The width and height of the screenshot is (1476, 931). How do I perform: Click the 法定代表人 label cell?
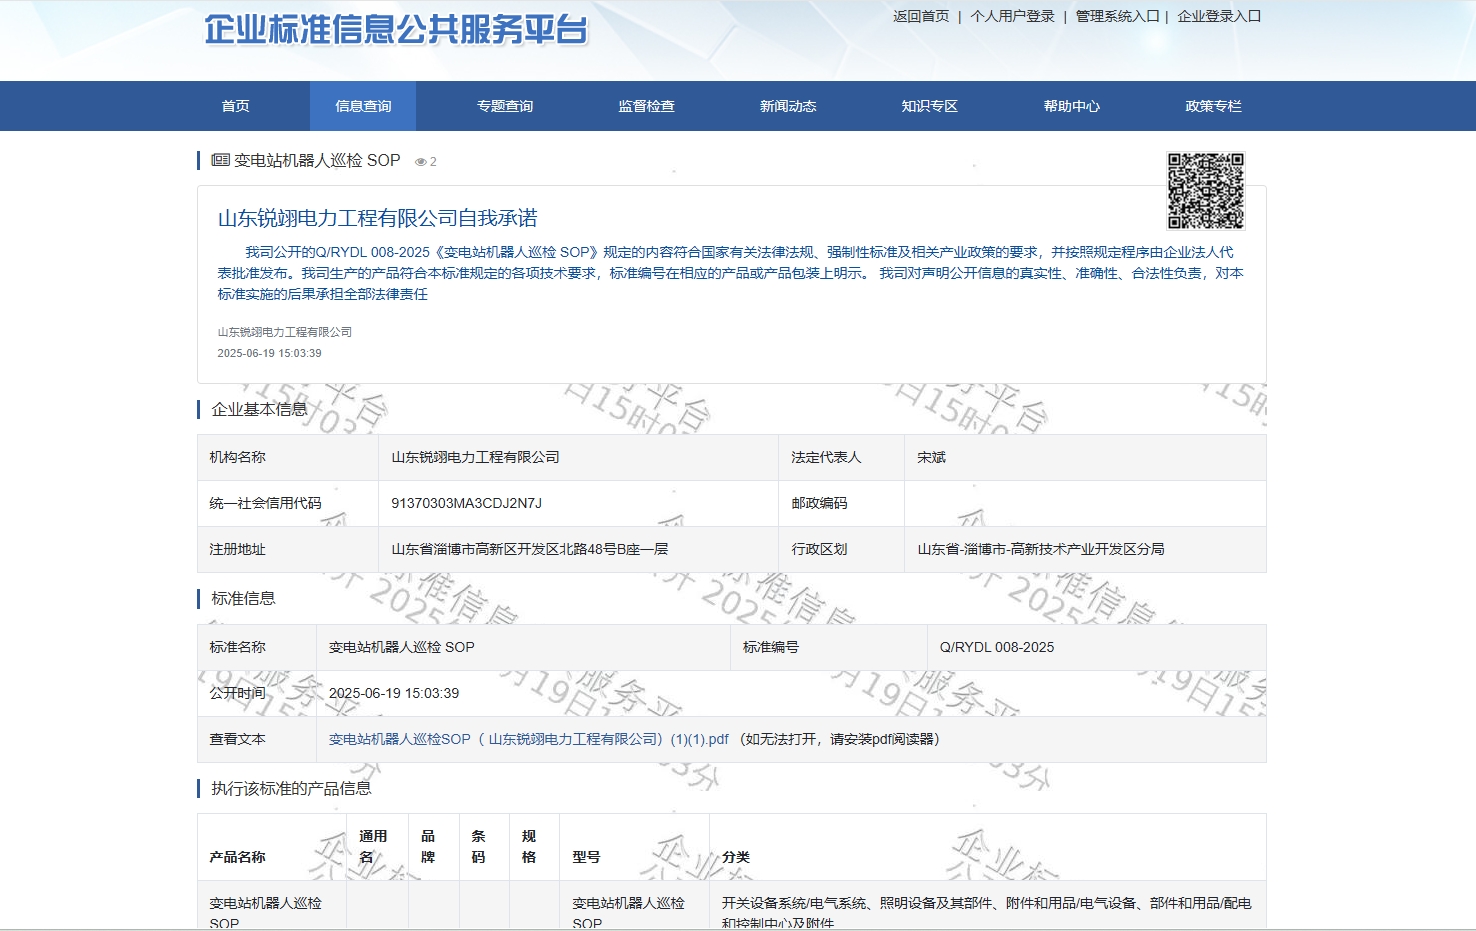point(841,457)
